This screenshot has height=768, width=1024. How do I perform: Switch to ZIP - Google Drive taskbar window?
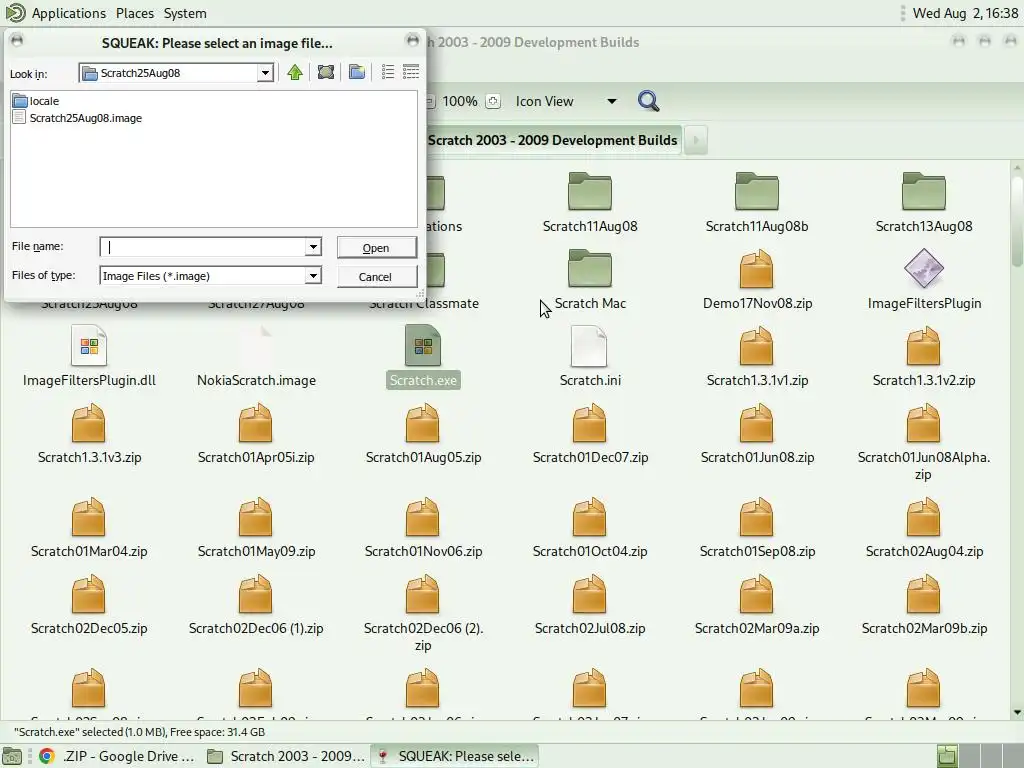(x=118, y=756)
